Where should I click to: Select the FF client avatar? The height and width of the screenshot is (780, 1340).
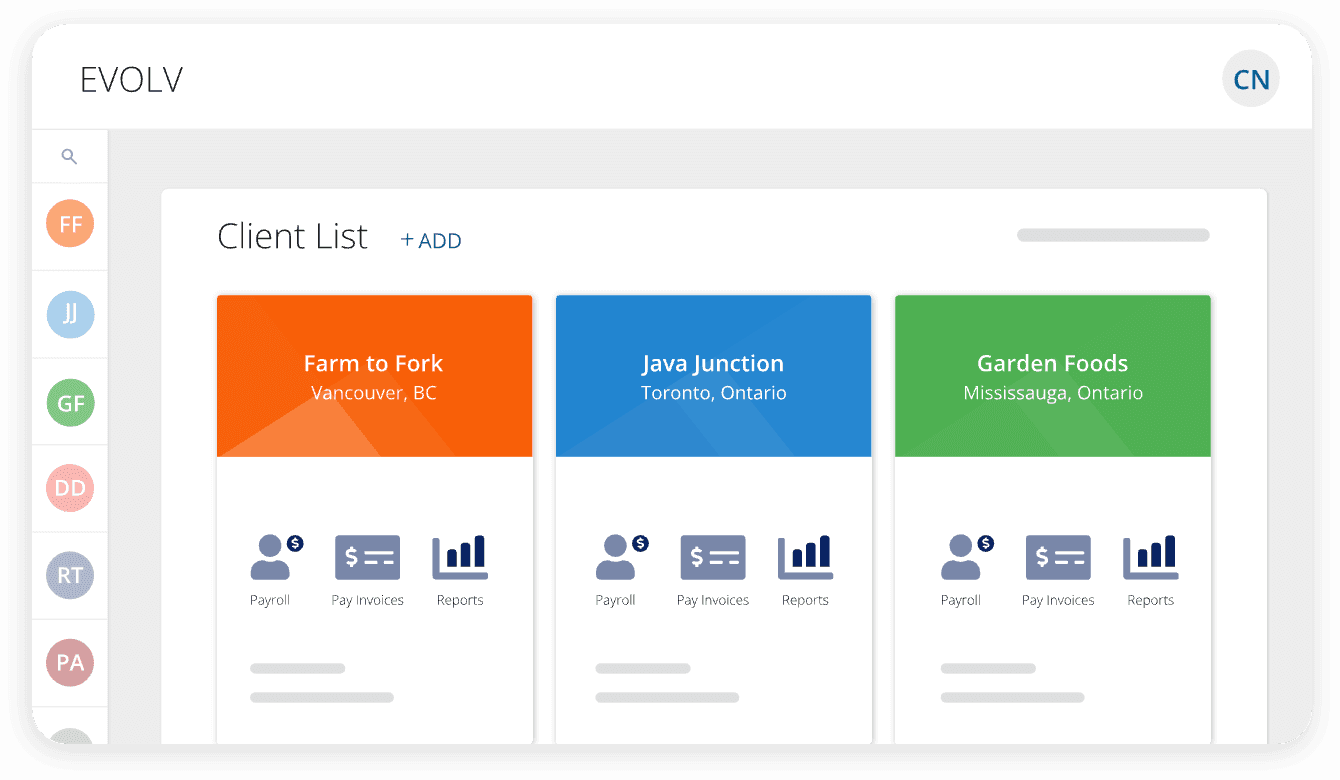pos(69,224)
